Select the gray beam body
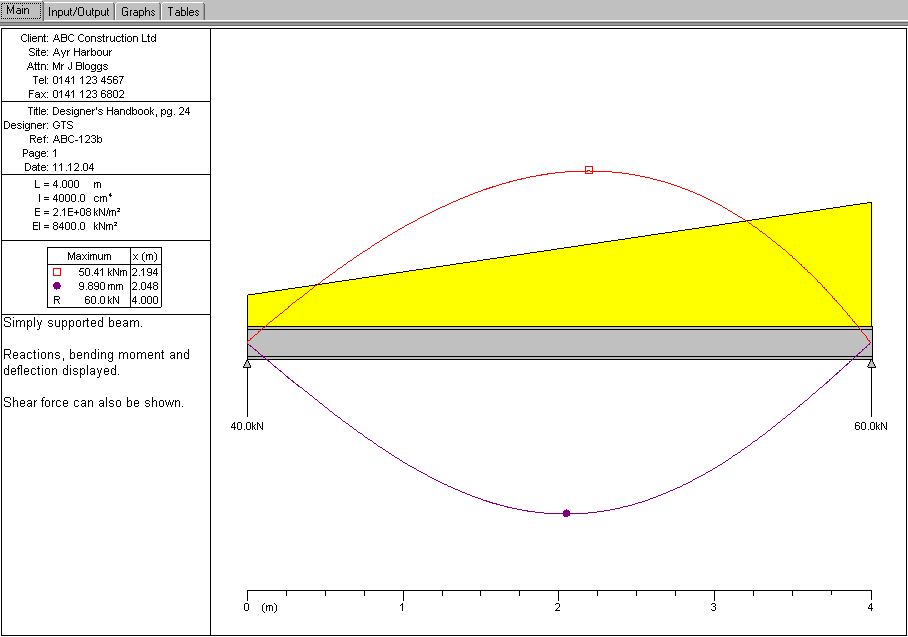 coord(560,342)
